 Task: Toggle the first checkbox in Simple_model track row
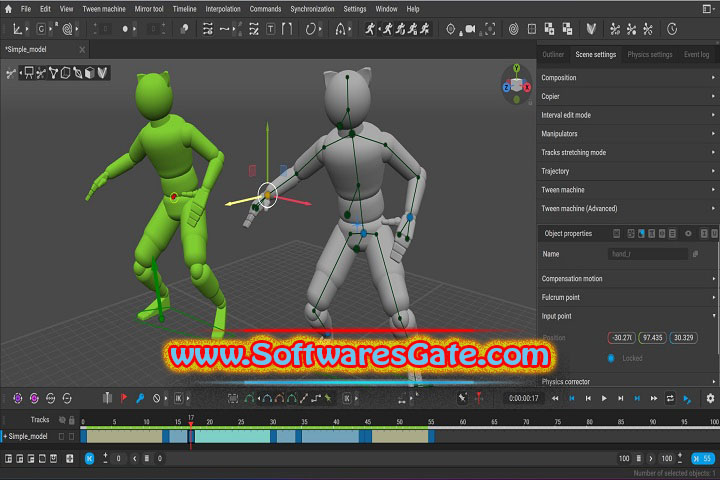click(62, 436)
